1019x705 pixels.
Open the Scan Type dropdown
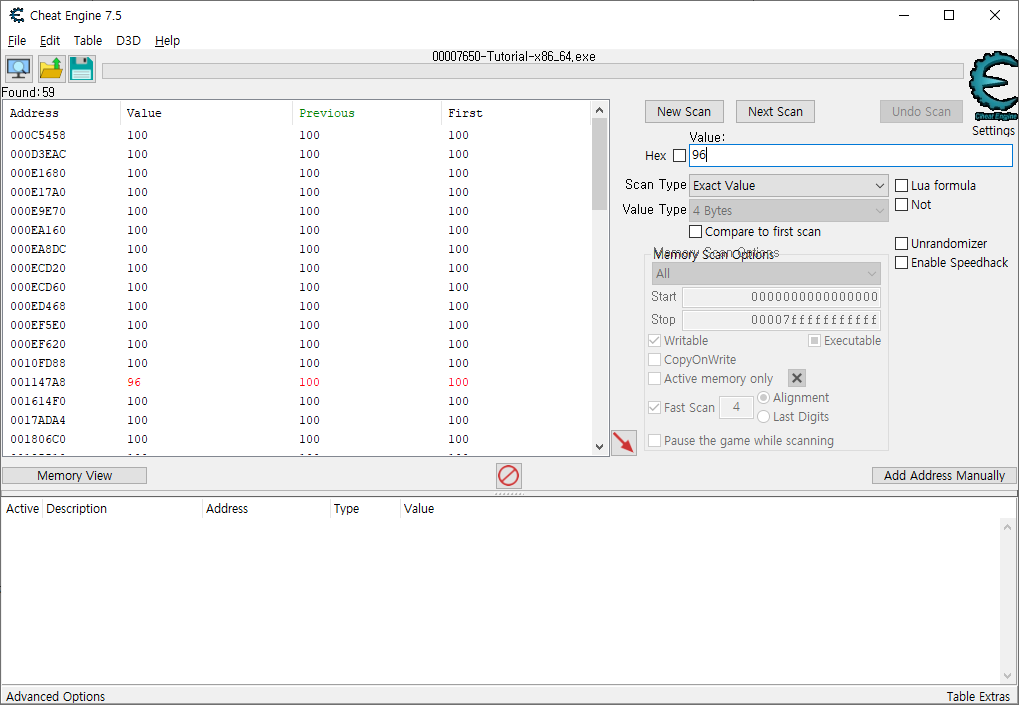(x=788, y=185)
